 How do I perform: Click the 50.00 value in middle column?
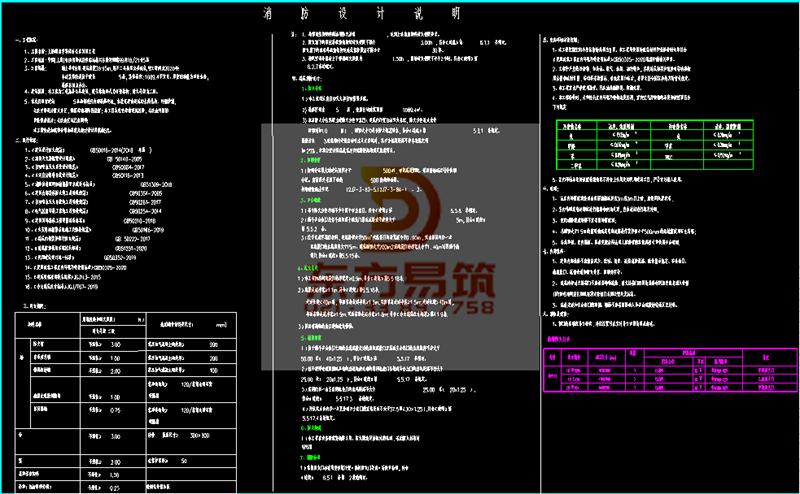(x=307, y=359)
